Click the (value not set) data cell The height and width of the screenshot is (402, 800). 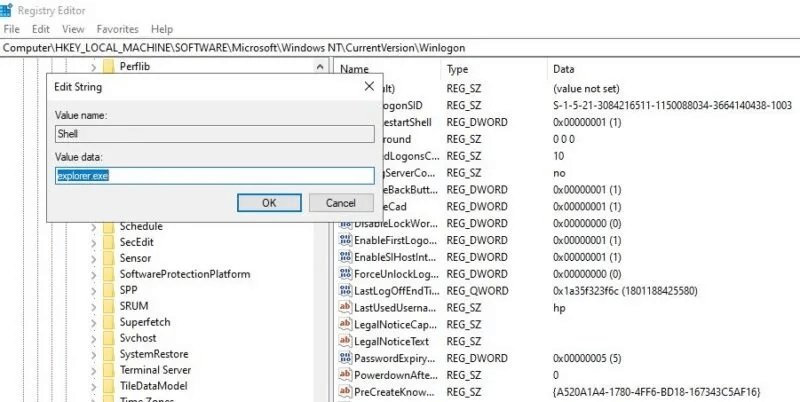pyautogui.click(x=586, y=89)
